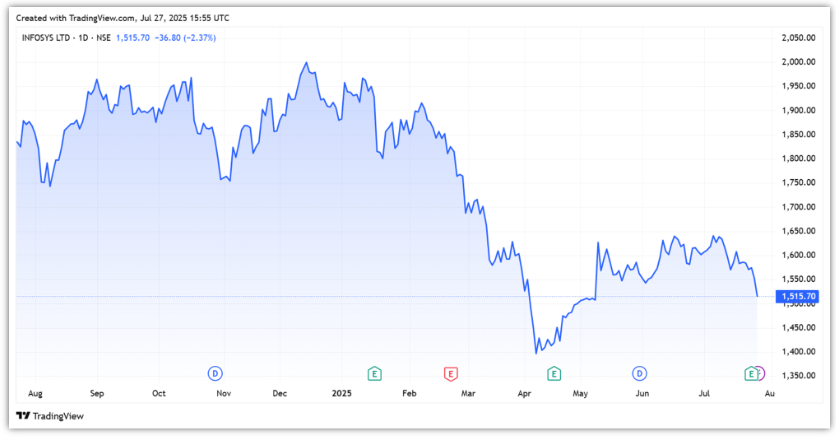This screenshot has width=836, height=437.
Task: Click the blue 1,515.70 current price tag
Action: 798,297
